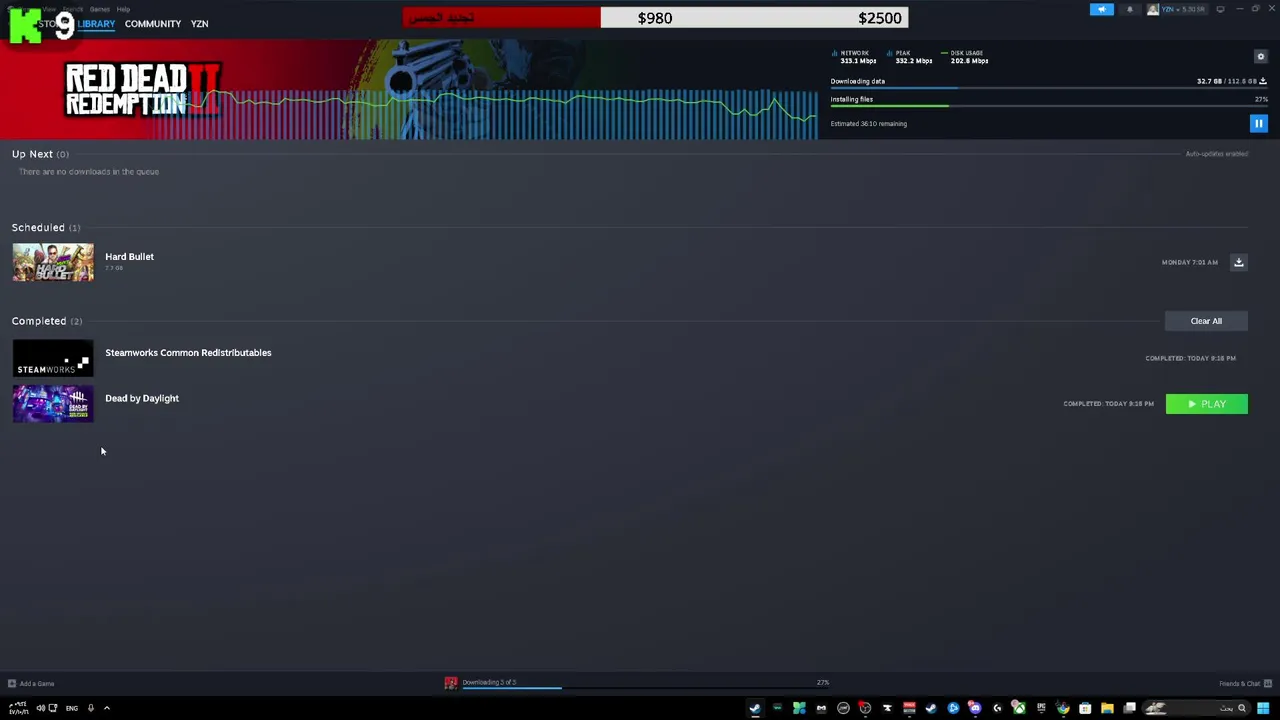
Task: Click the Hard Bullet title text
Action: point(129,257)
